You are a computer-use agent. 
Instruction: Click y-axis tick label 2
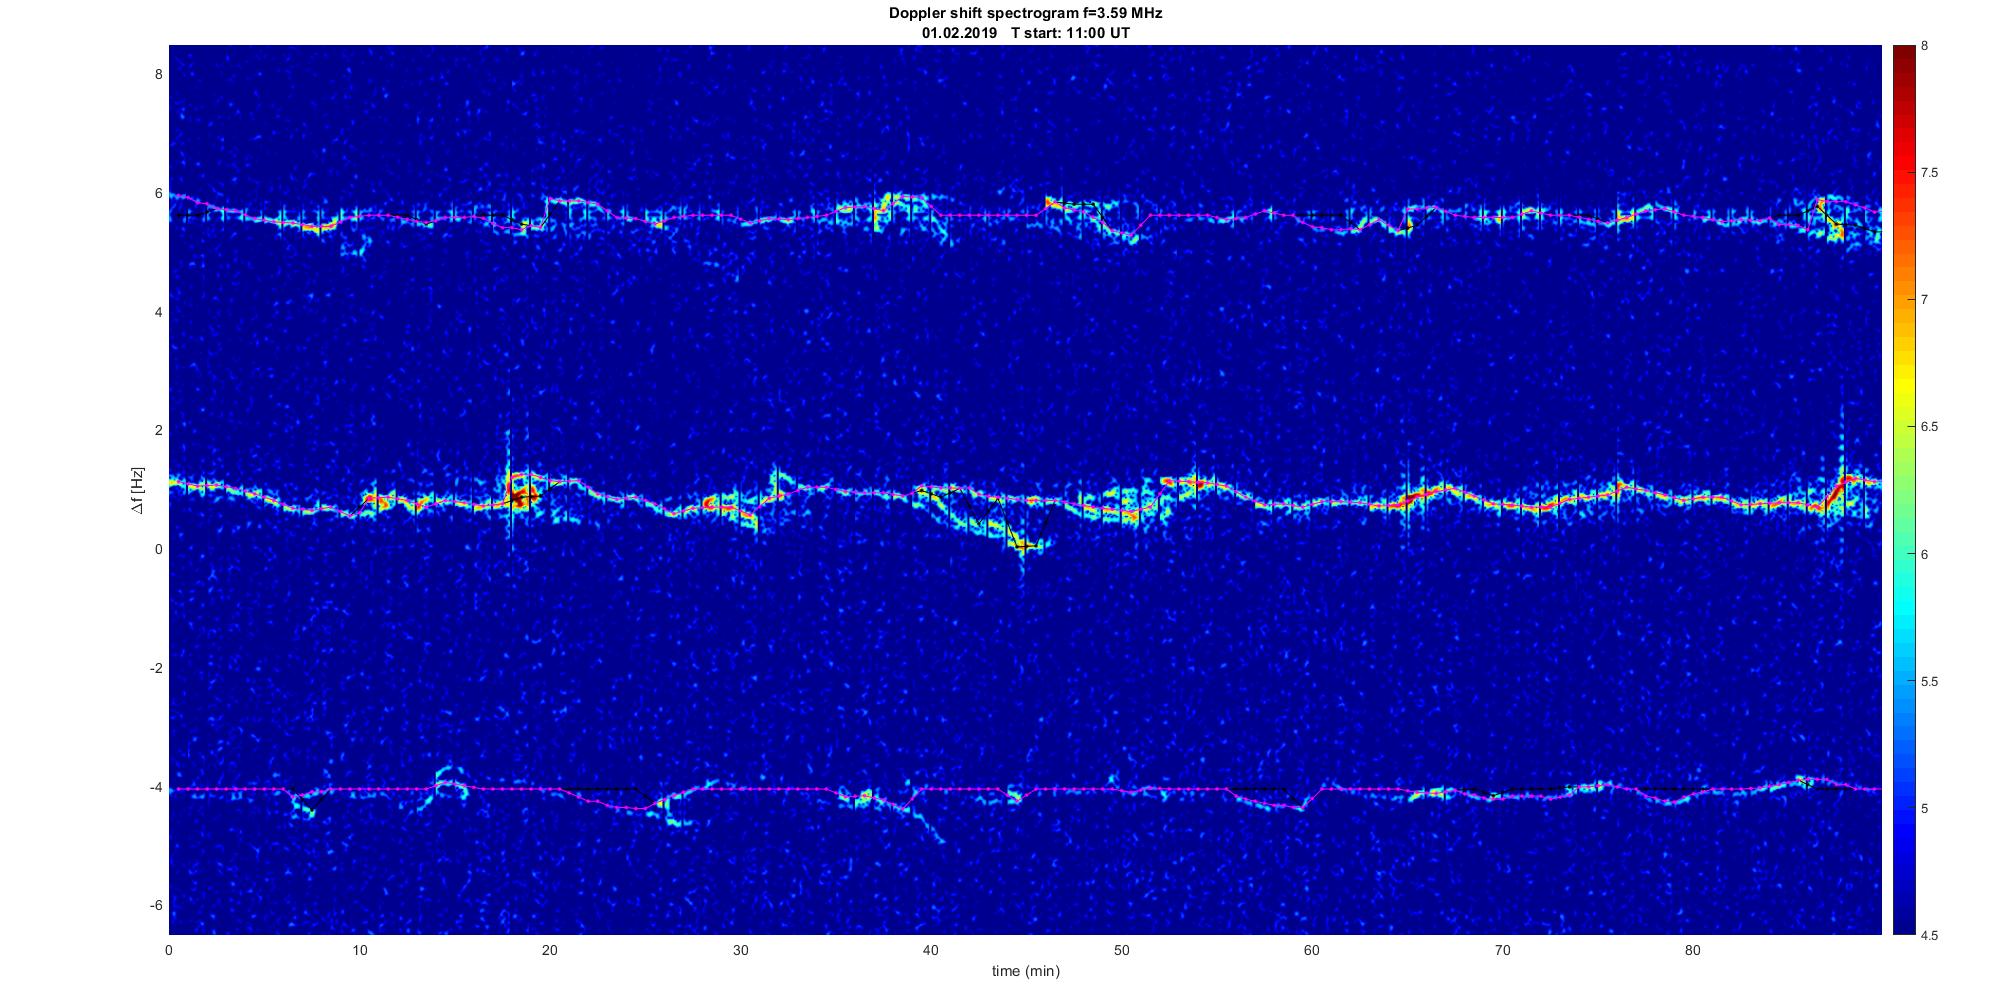tap(158, 430)
